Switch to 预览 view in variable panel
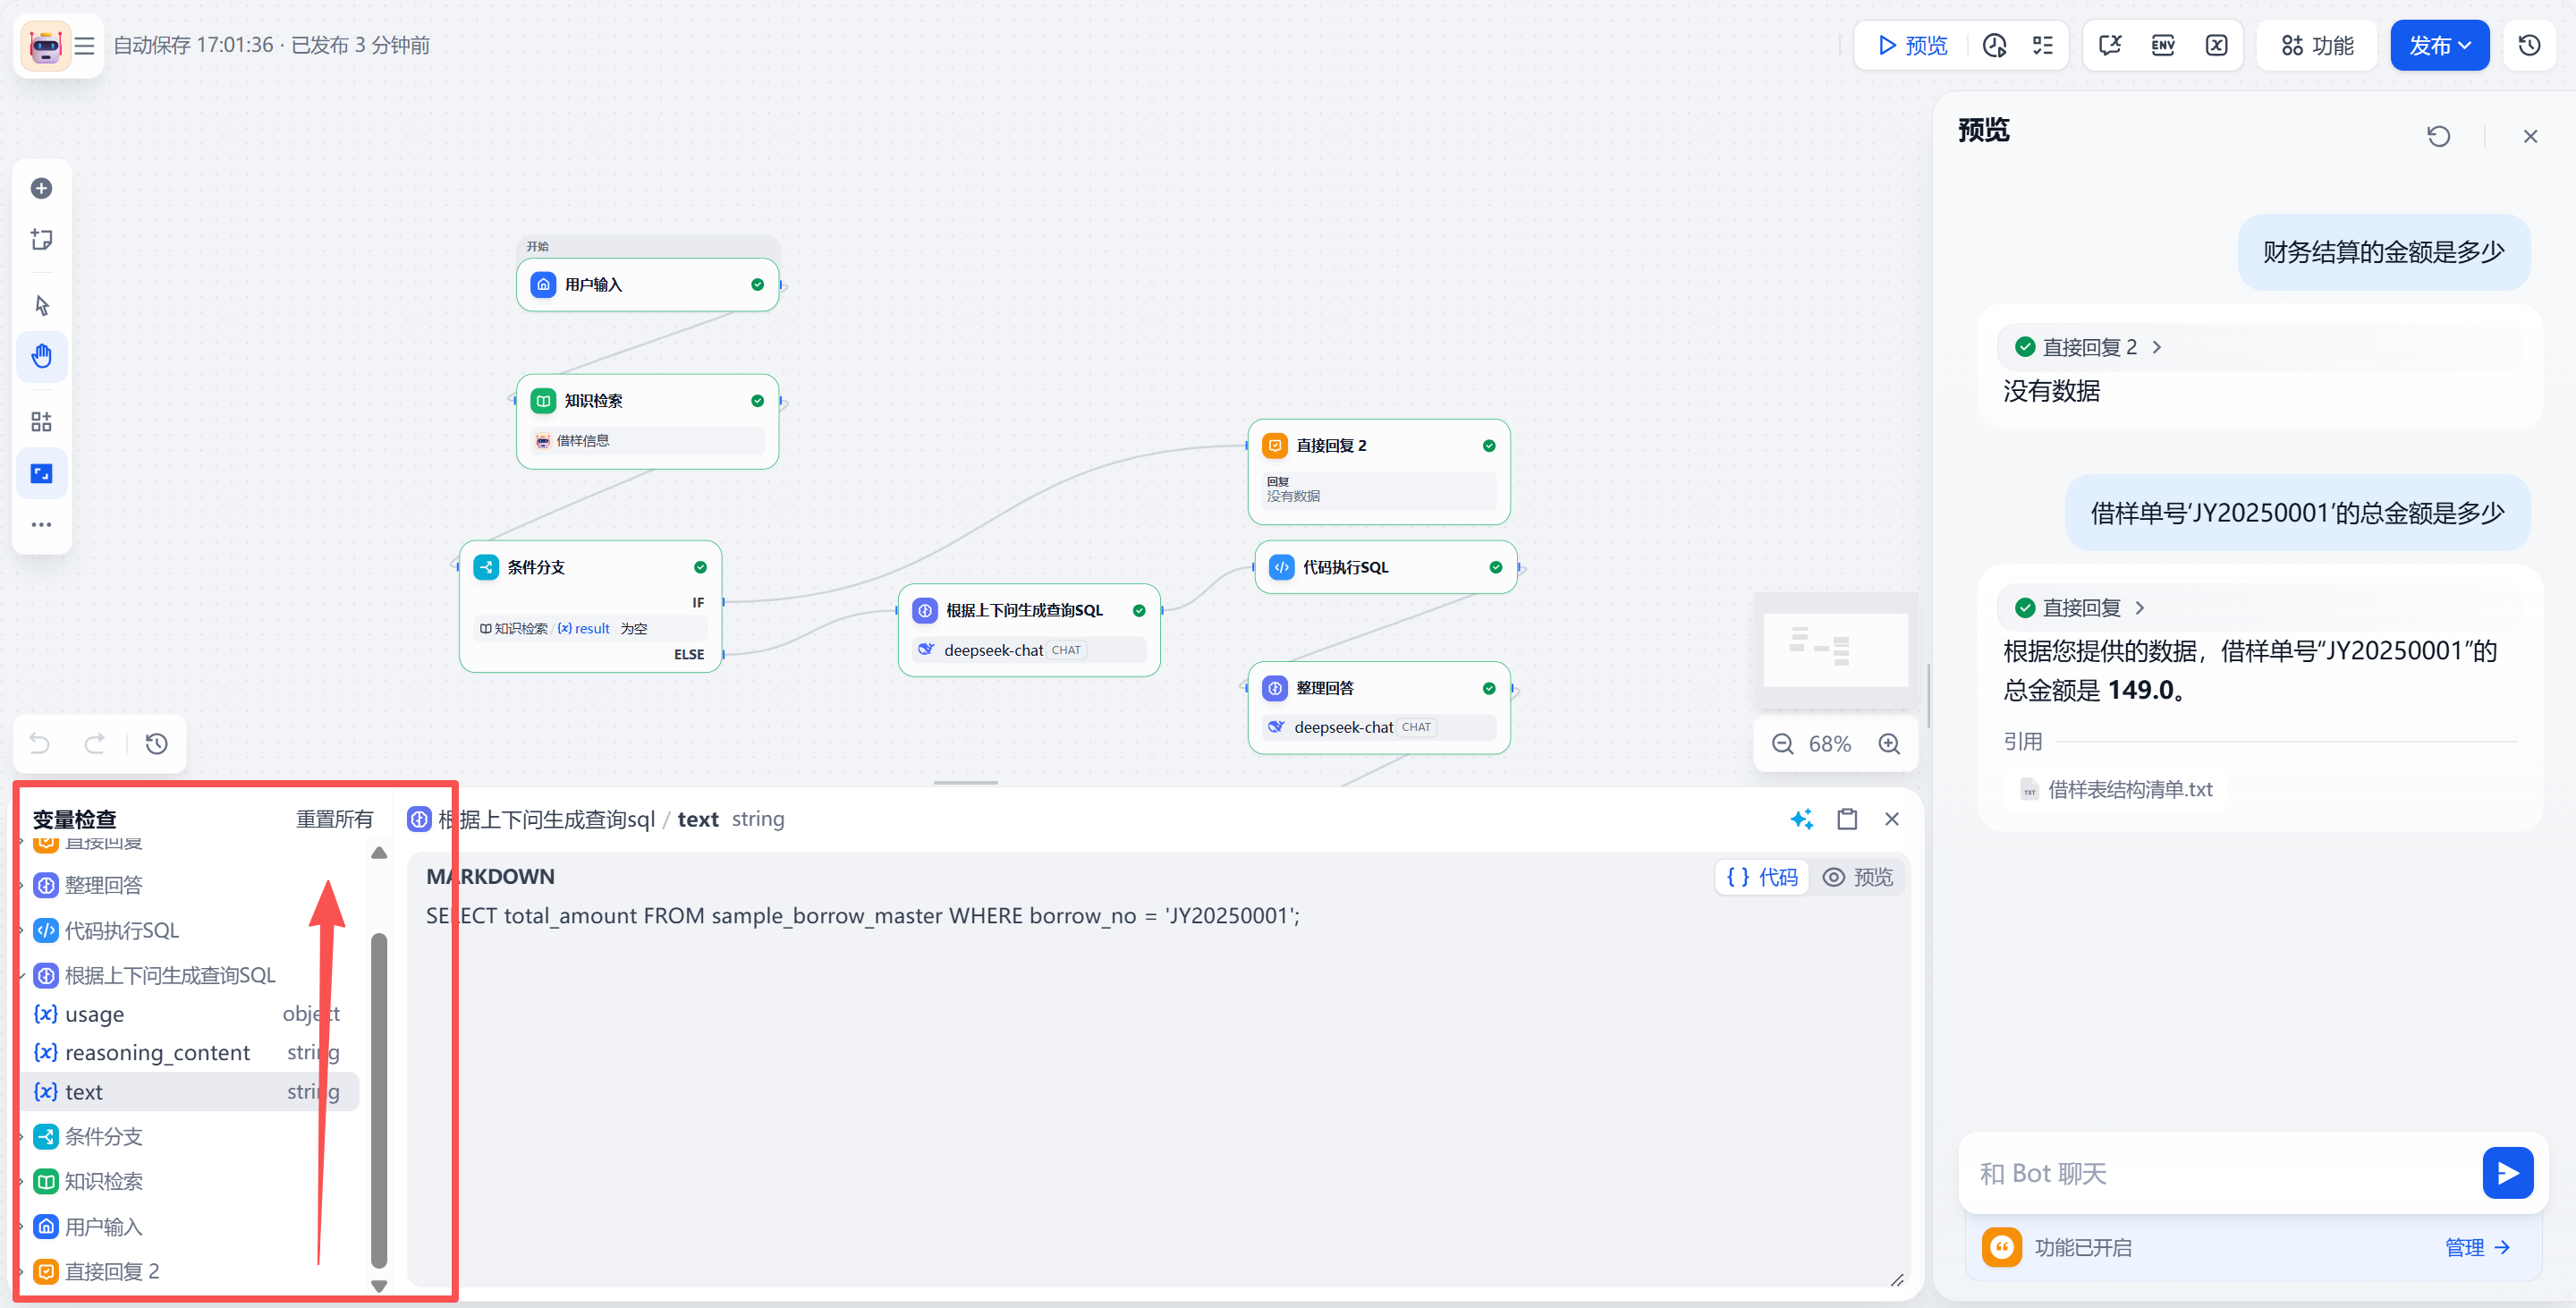The image size is (2576, 1308). tap(1858, 877)
